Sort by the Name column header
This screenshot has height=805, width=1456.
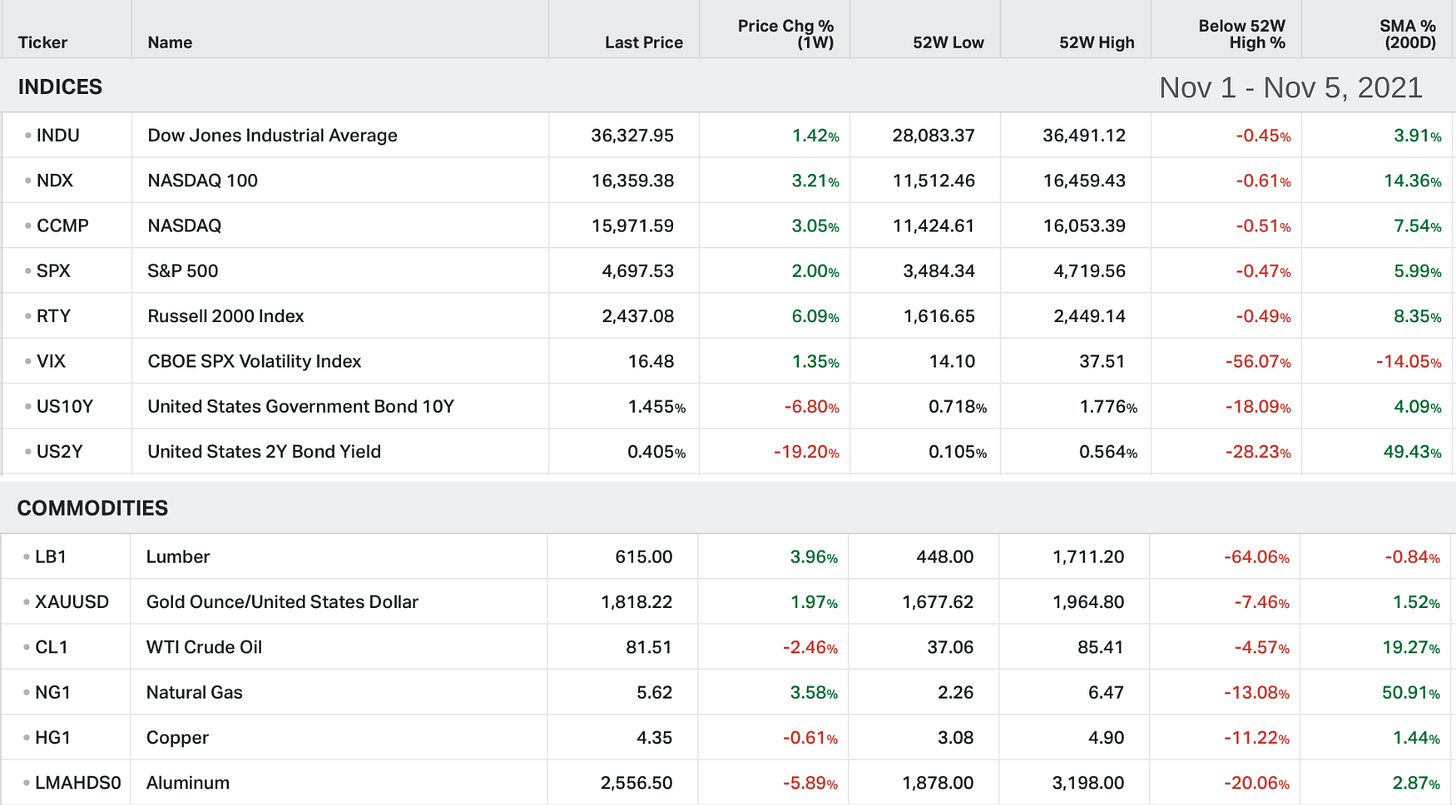[x=170, y=42]
